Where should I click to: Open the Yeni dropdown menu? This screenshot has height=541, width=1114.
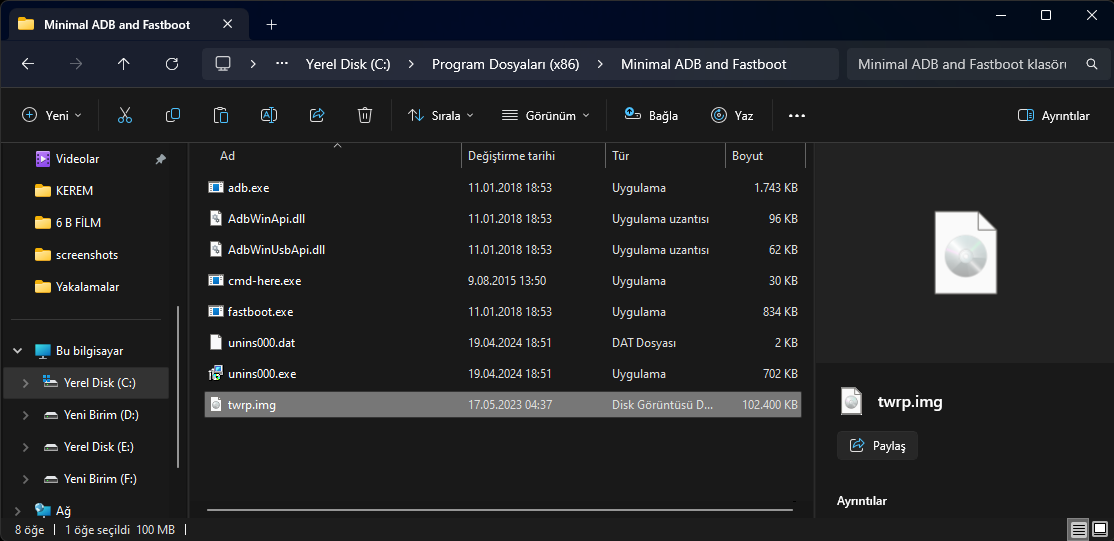click(x=52, y=115)
